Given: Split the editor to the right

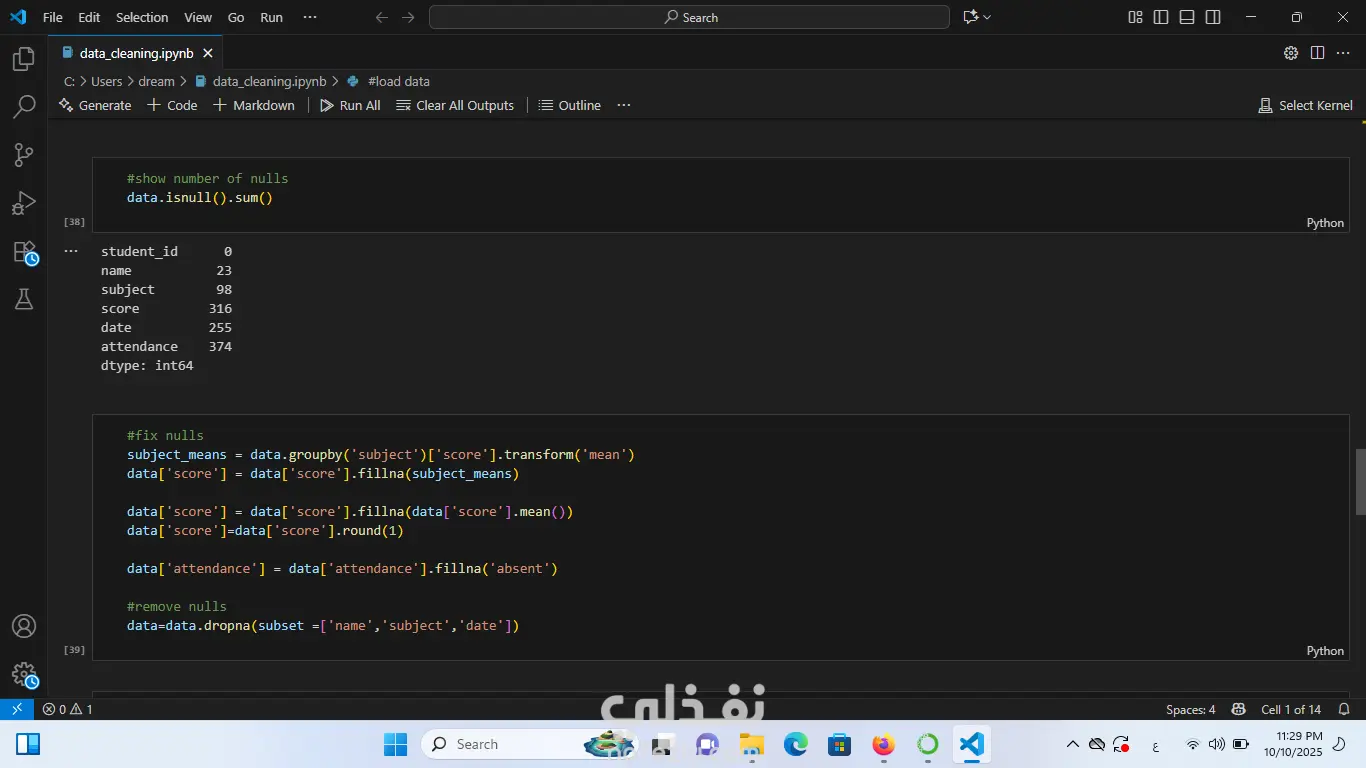Looking at the screenshot, I should coord(1317,53).
